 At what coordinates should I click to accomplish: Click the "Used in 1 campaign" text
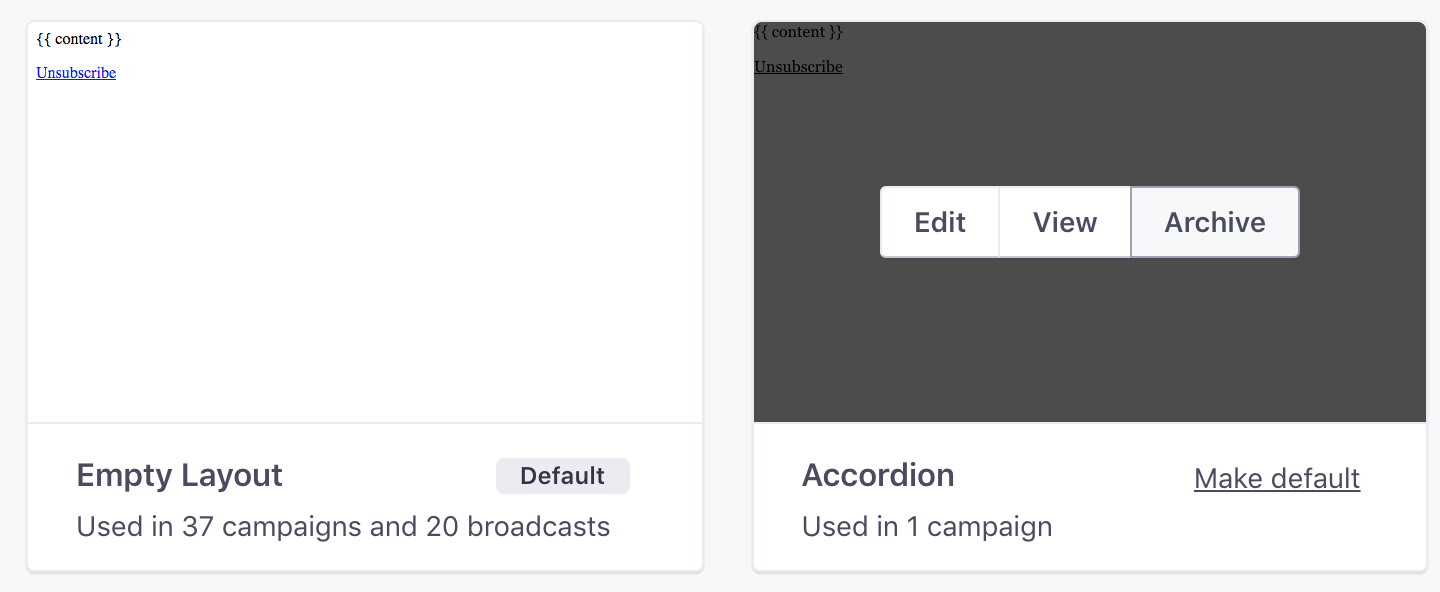click(x=927, y=526)
